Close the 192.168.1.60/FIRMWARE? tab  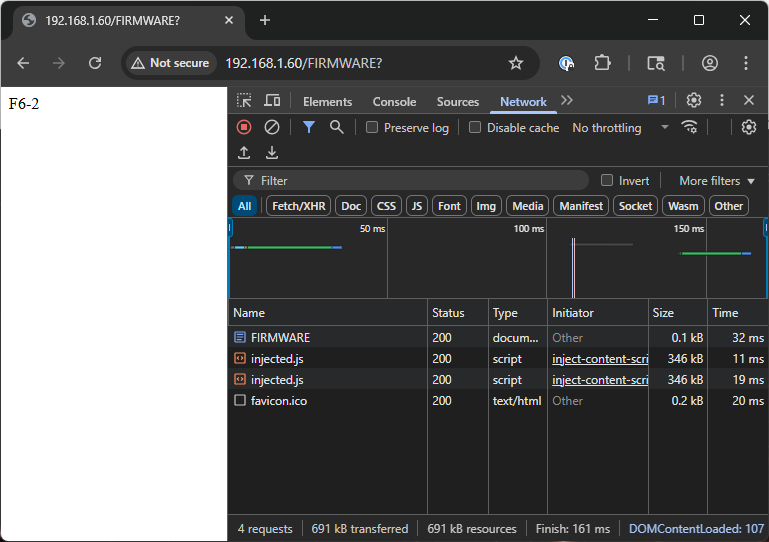pos(229,20)
